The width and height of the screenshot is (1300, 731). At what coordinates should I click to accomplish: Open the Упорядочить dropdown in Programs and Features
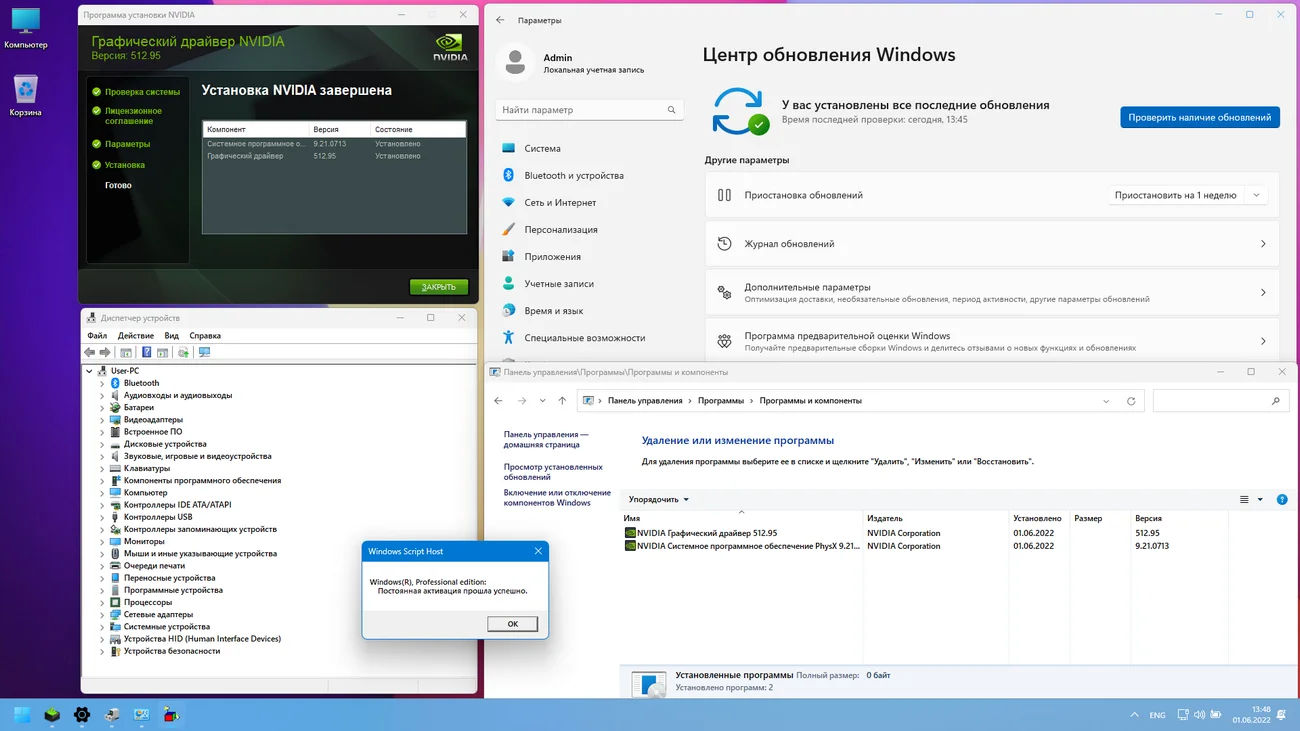[x=658, y=499]
